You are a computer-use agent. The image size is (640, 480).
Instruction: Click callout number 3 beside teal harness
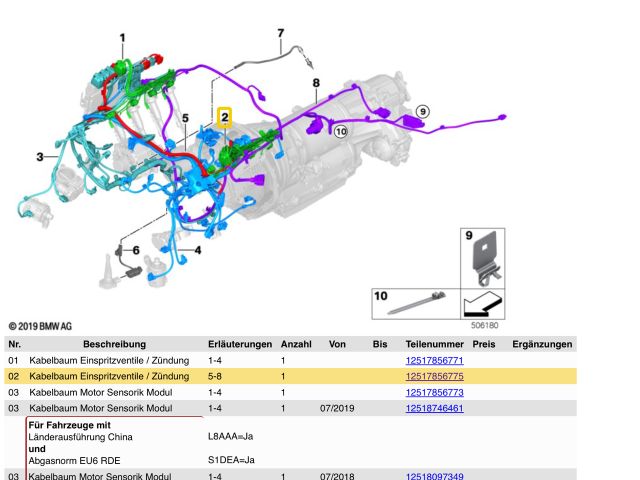pyautogui.click(x=40, y=157)
